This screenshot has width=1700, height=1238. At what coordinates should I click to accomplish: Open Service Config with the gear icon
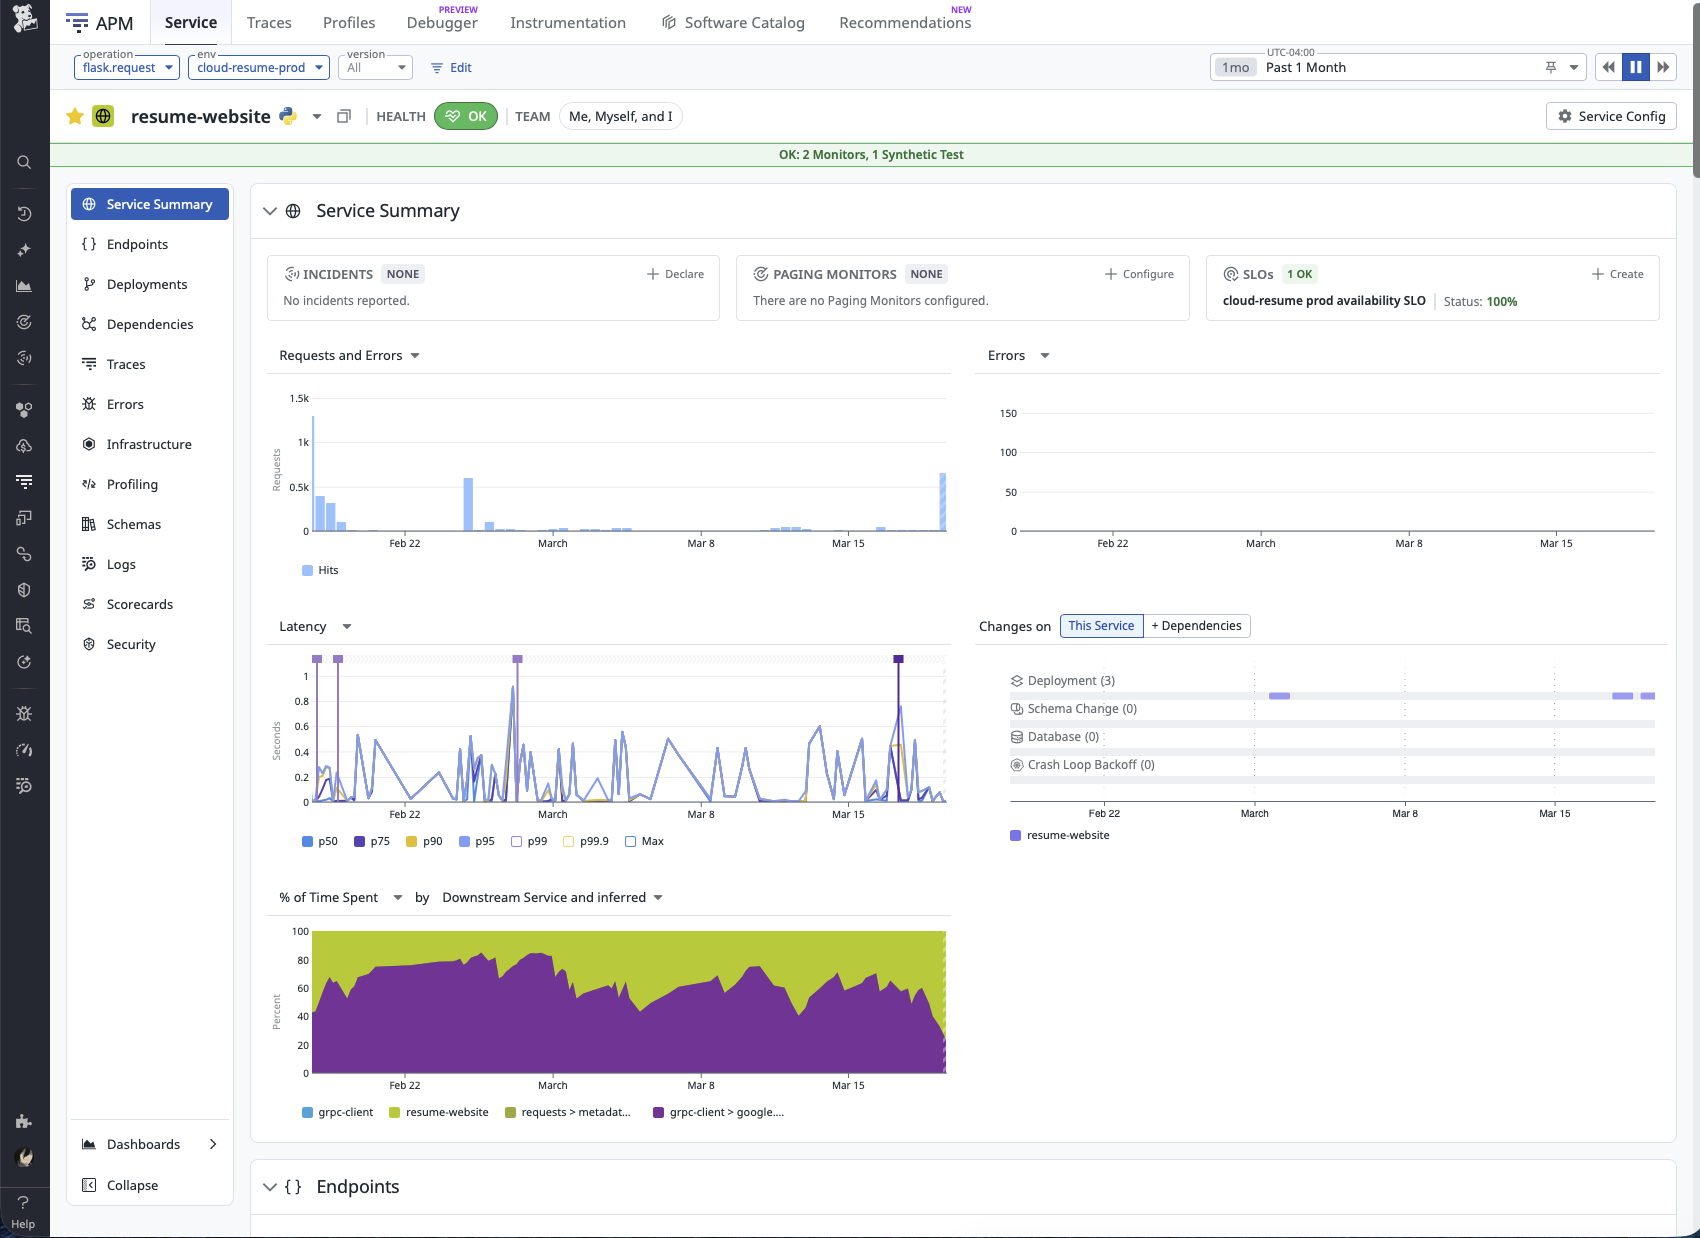[x=1610, y=116]
